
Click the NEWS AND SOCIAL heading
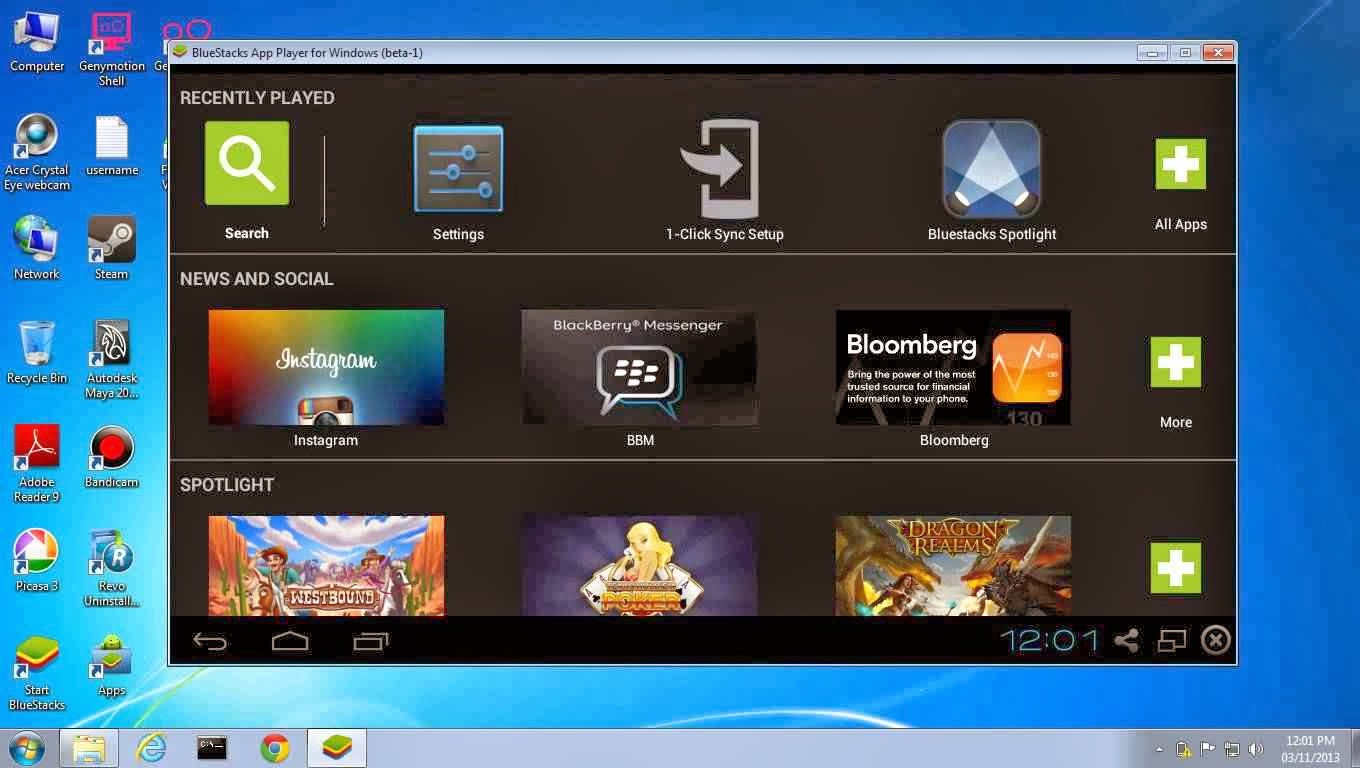[257, 279]
